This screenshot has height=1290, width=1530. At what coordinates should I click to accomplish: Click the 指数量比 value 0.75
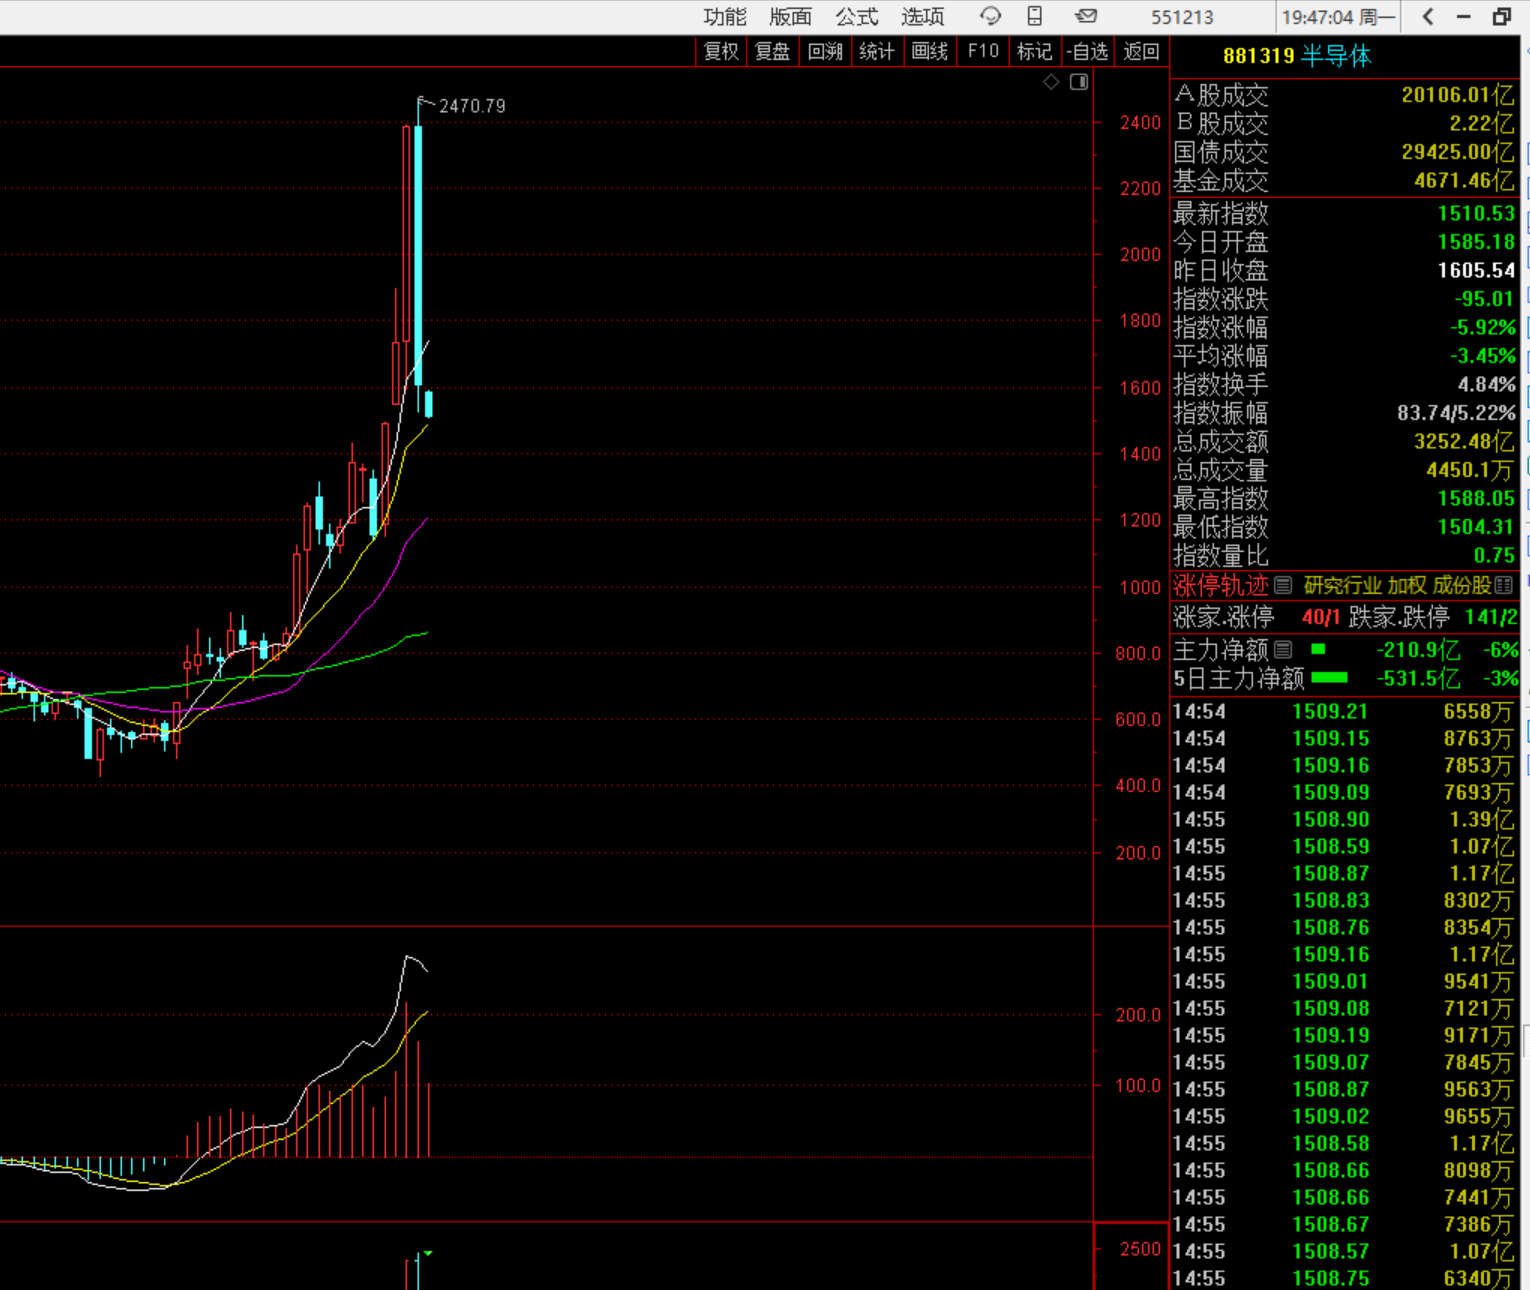[x=1494, y=555]
